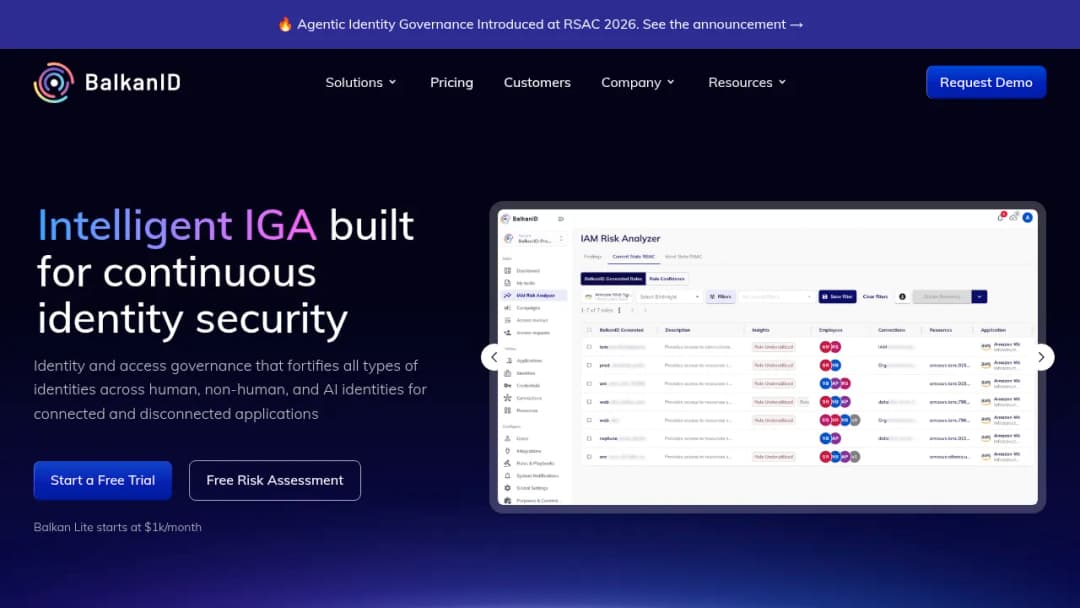Screen dimensions: 1080x608
Task: Open the Pricing page
Action: coord(452,83)
